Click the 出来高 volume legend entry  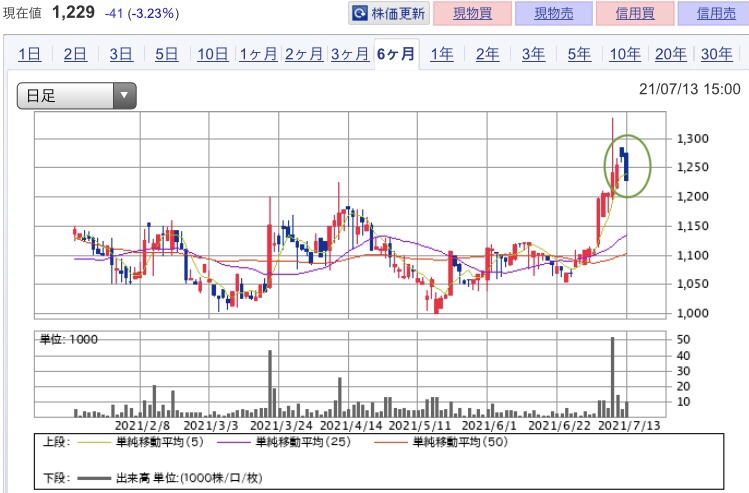170,478
